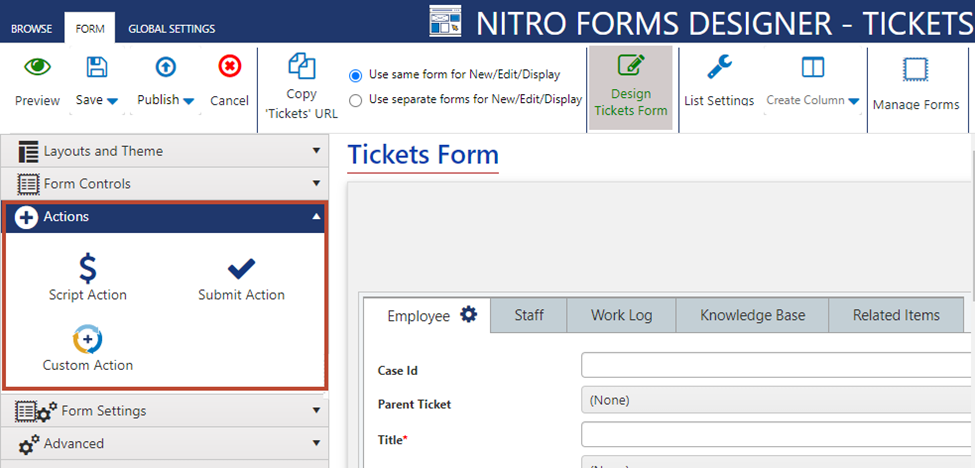Switch to the Staff tab

pyautogui.click(x=529, y=315)
